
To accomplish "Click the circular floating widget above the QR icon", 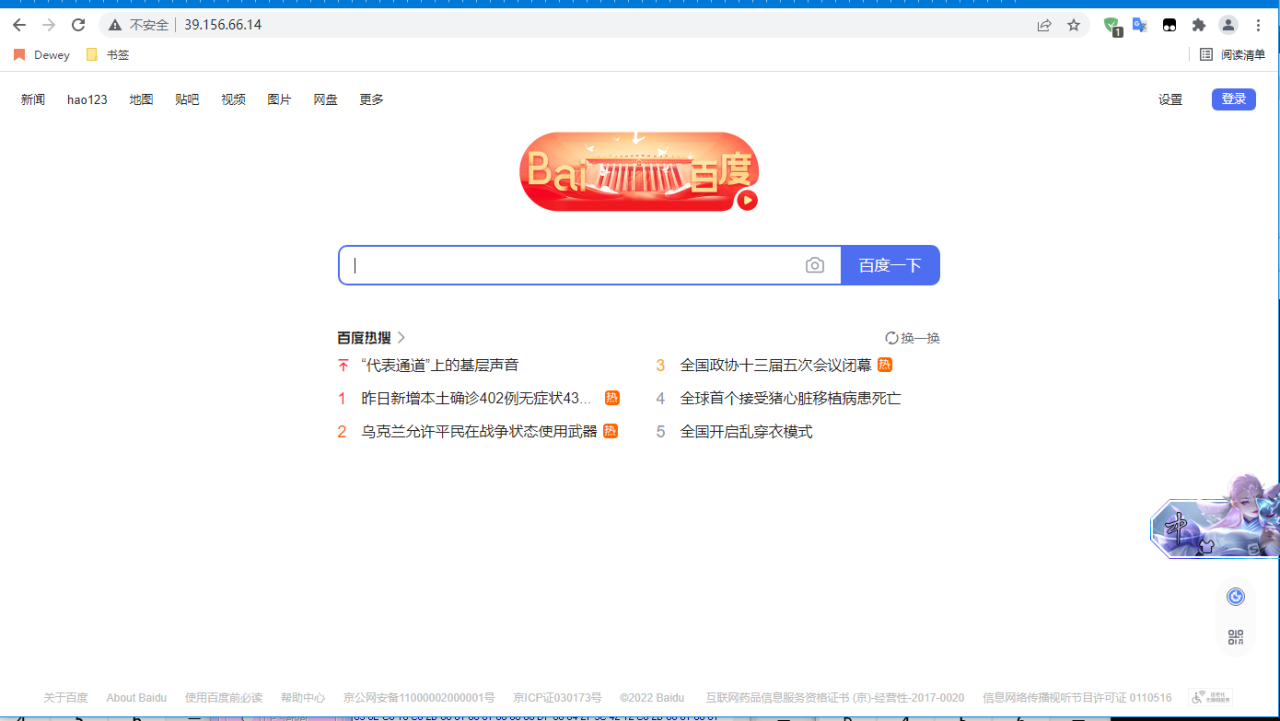I will coord(1235,595).
